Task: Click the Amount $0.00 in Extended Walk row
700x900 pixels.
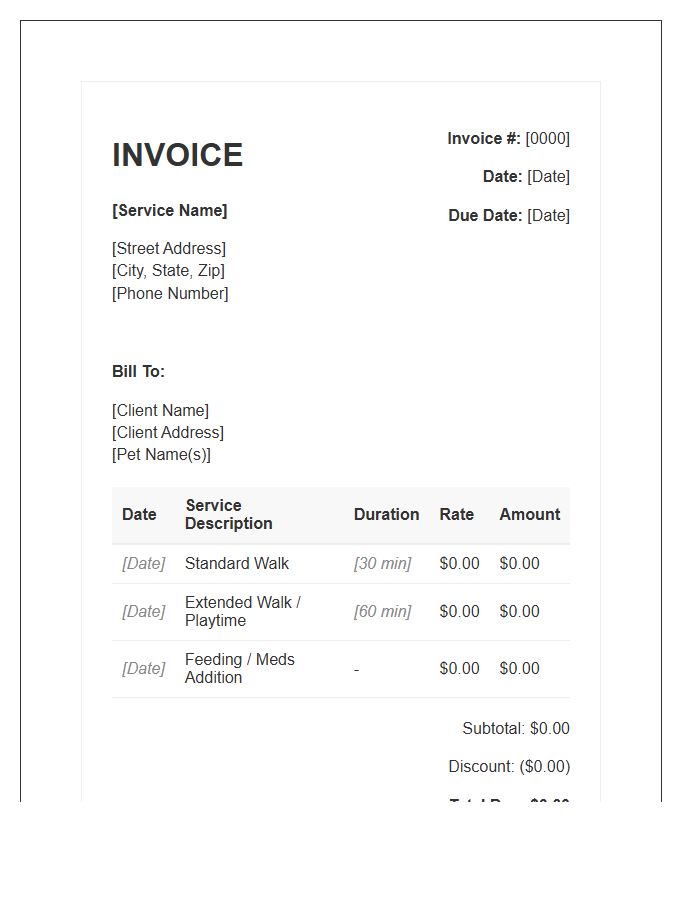Action: [x=519, y=611]
